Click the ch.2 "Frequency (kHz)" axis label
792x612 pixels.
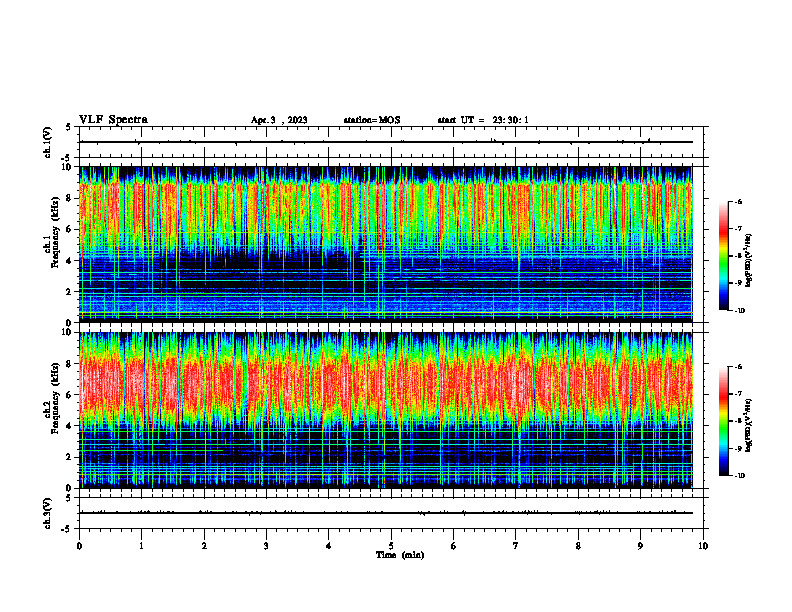55,398
